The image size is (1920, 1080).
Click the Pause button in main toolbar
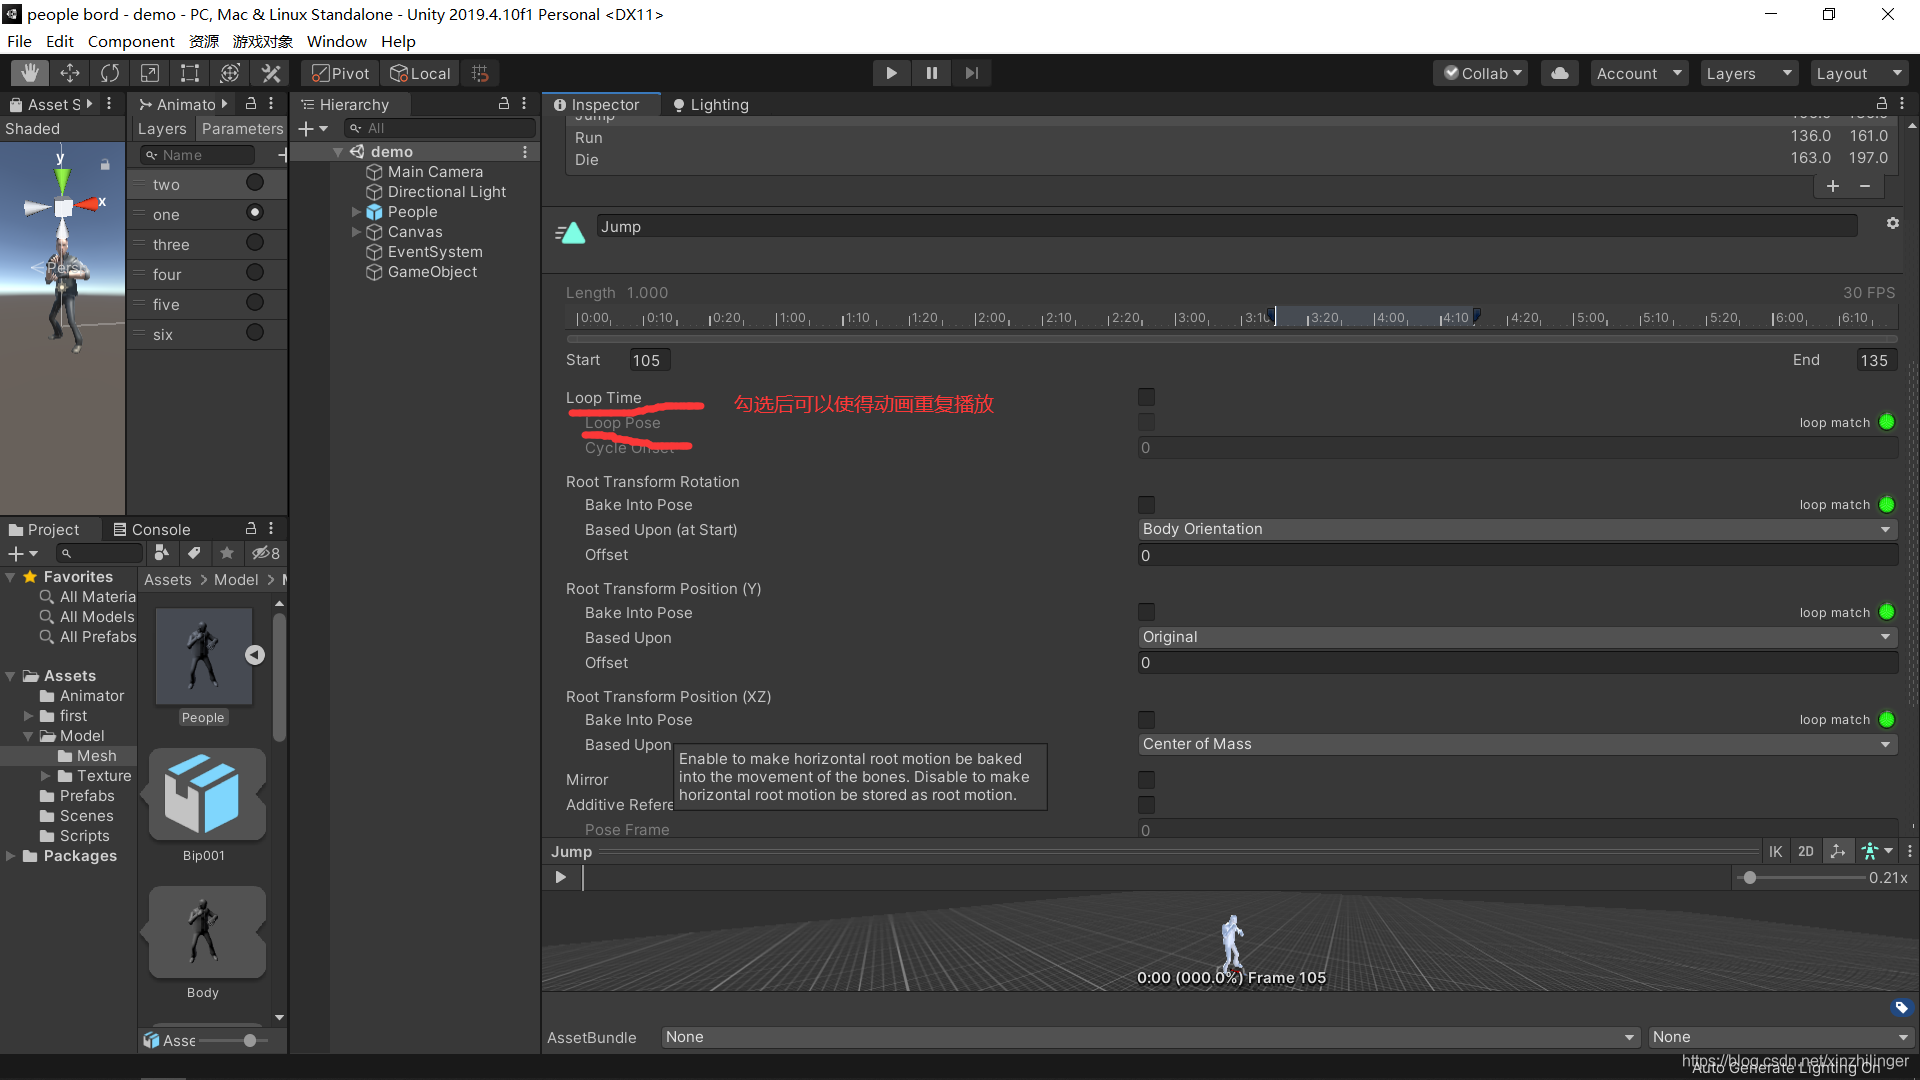(931, 73)
